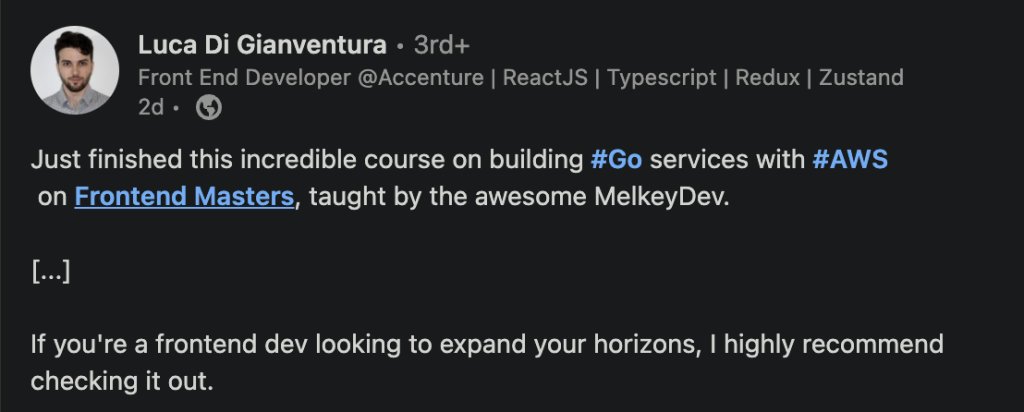Click the "checking it out." closing line
Viewport: 1024px width, 412px height.
coord(122,382)
